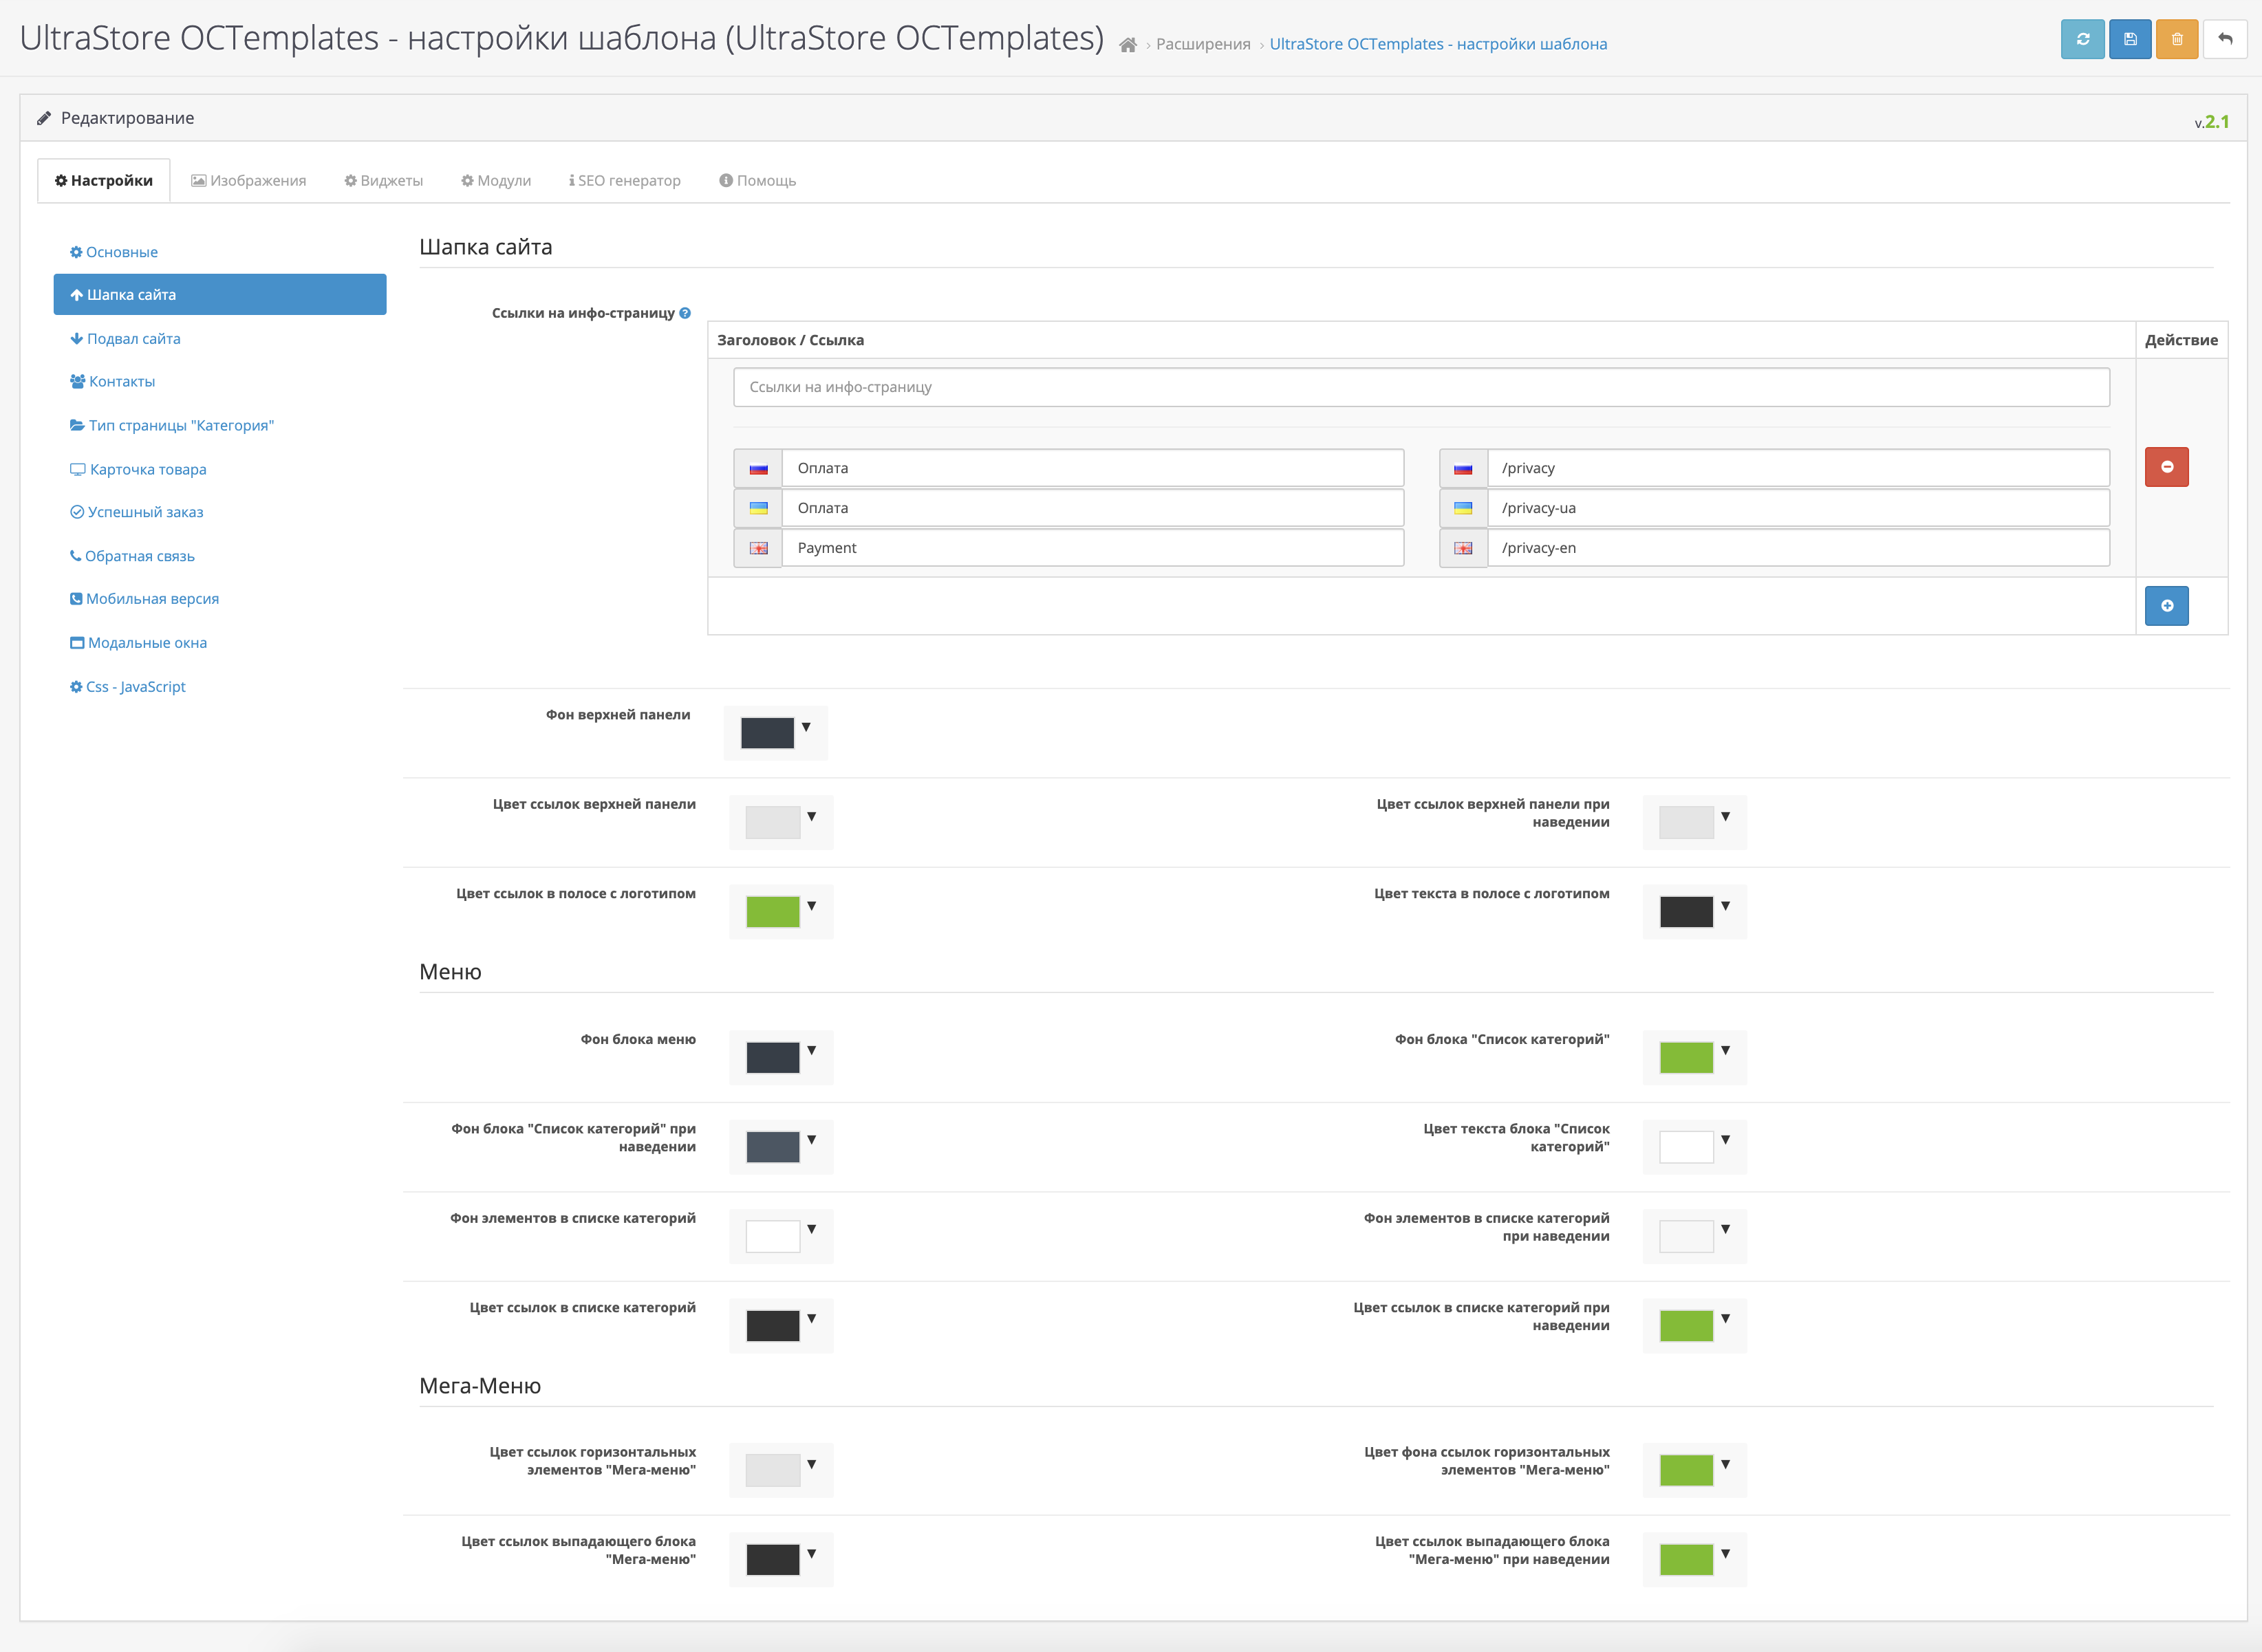Go to Css - JavaScript section
Image resolution: width=2262 pixels, height=1652 pixels.
(135, 687)
